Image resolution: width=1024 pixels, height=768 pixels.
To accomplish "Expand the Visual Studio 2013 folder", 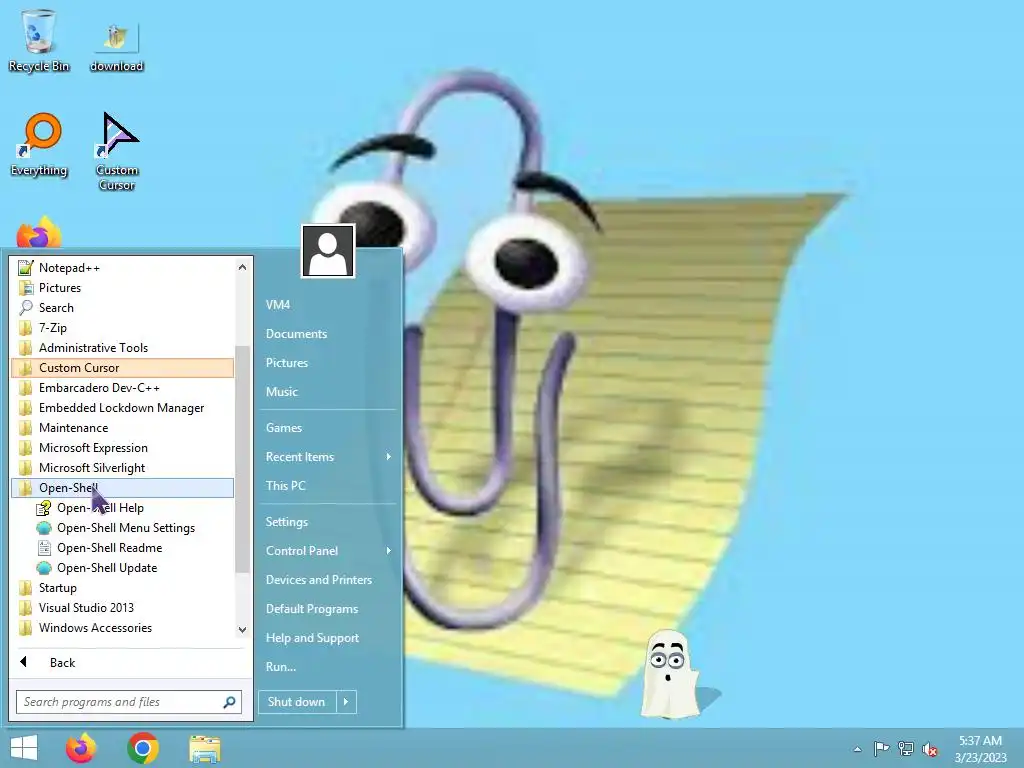I will [x=122, y=608].
